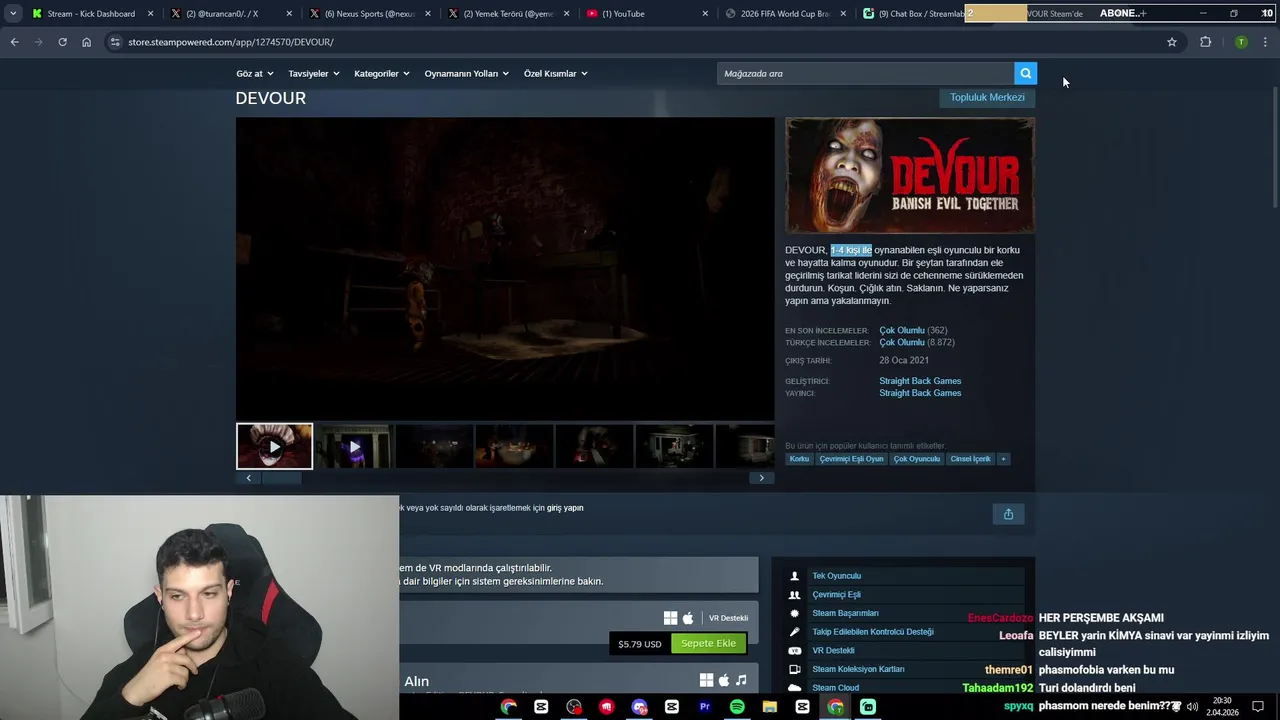Open the Göz at dropdown menu
This screenshot has height=720, width=1280.
pos(254,73)
